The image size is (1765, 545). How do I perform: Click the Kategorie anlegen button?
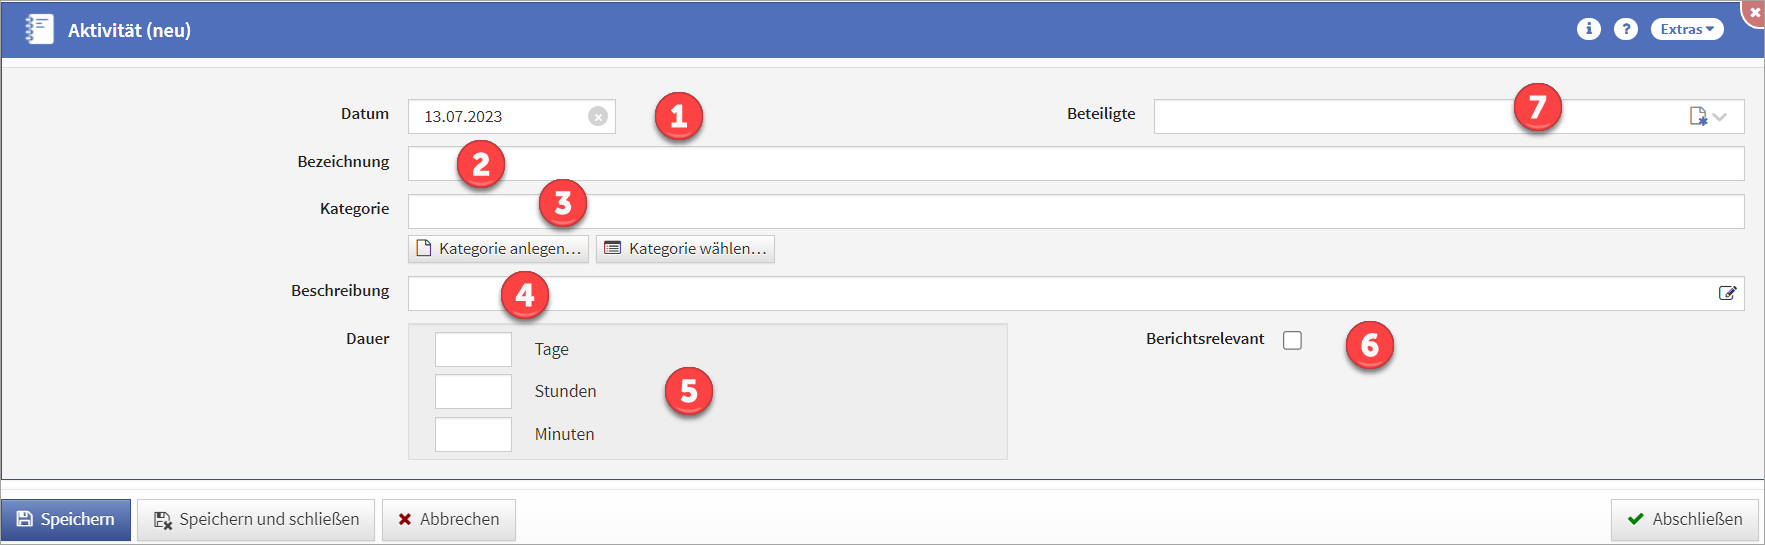pyautogui.click(x=498, y=249)
